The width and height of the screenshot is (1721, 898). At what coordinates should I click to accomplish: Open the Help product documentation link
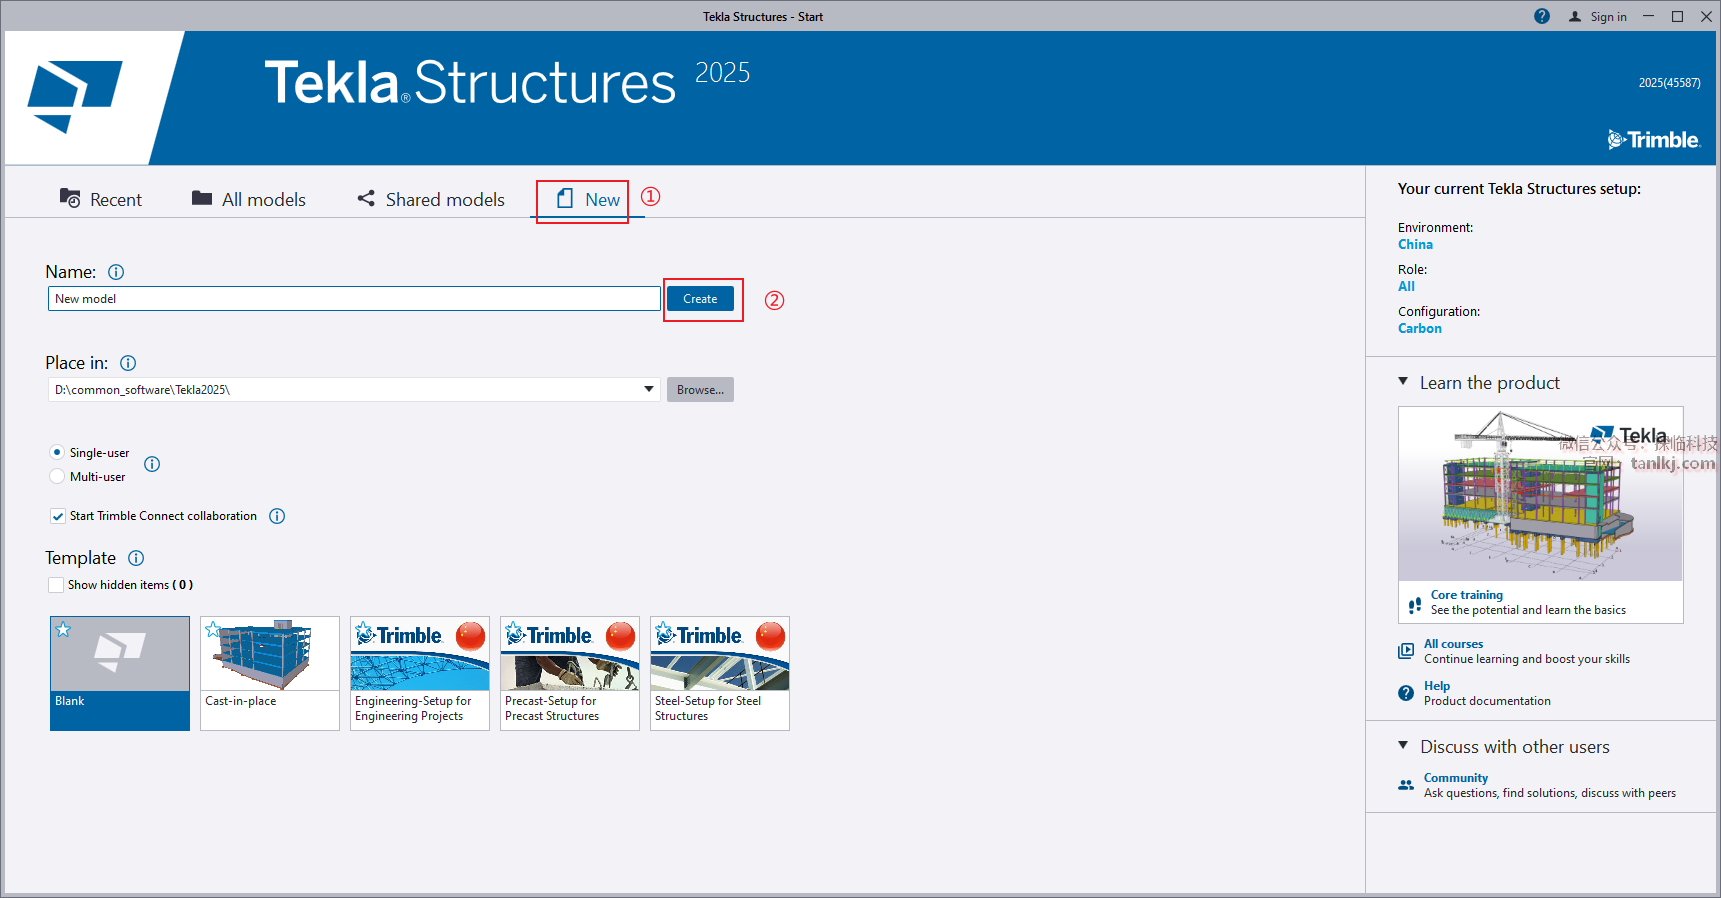pos(1437,686)
